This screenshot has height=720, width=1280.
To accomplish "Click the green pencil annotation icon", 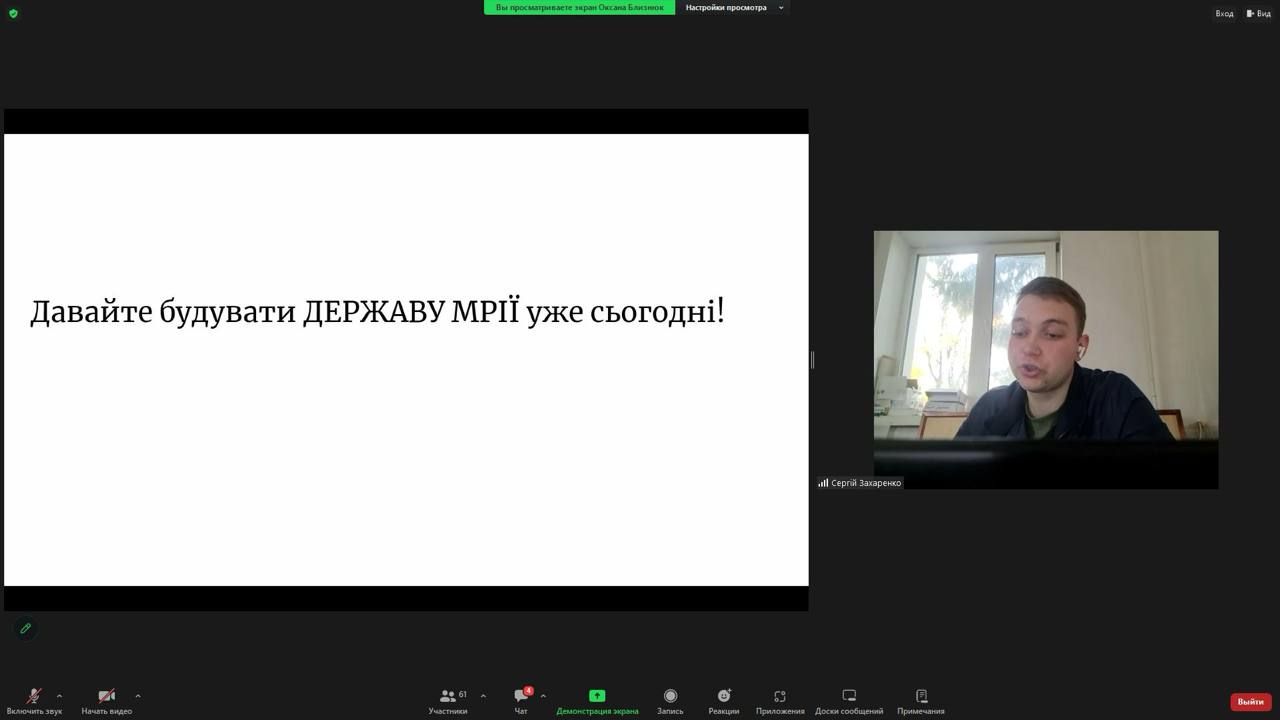I will point(26,628).
